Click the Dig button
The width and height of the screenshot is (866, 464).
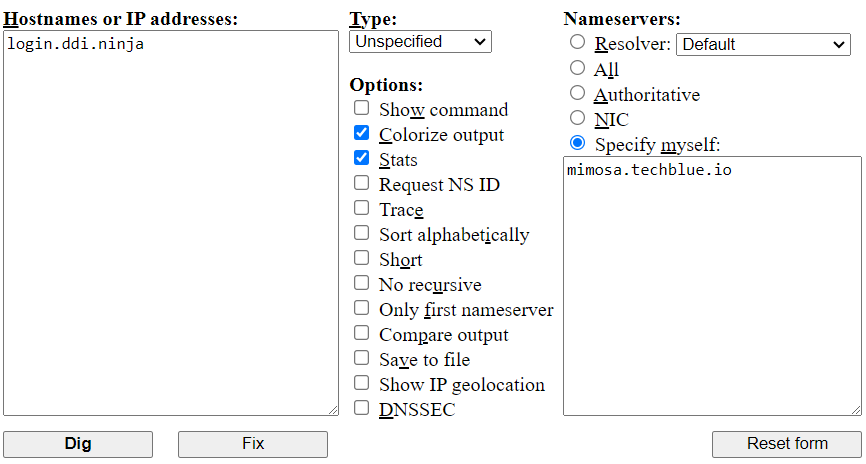78,444
